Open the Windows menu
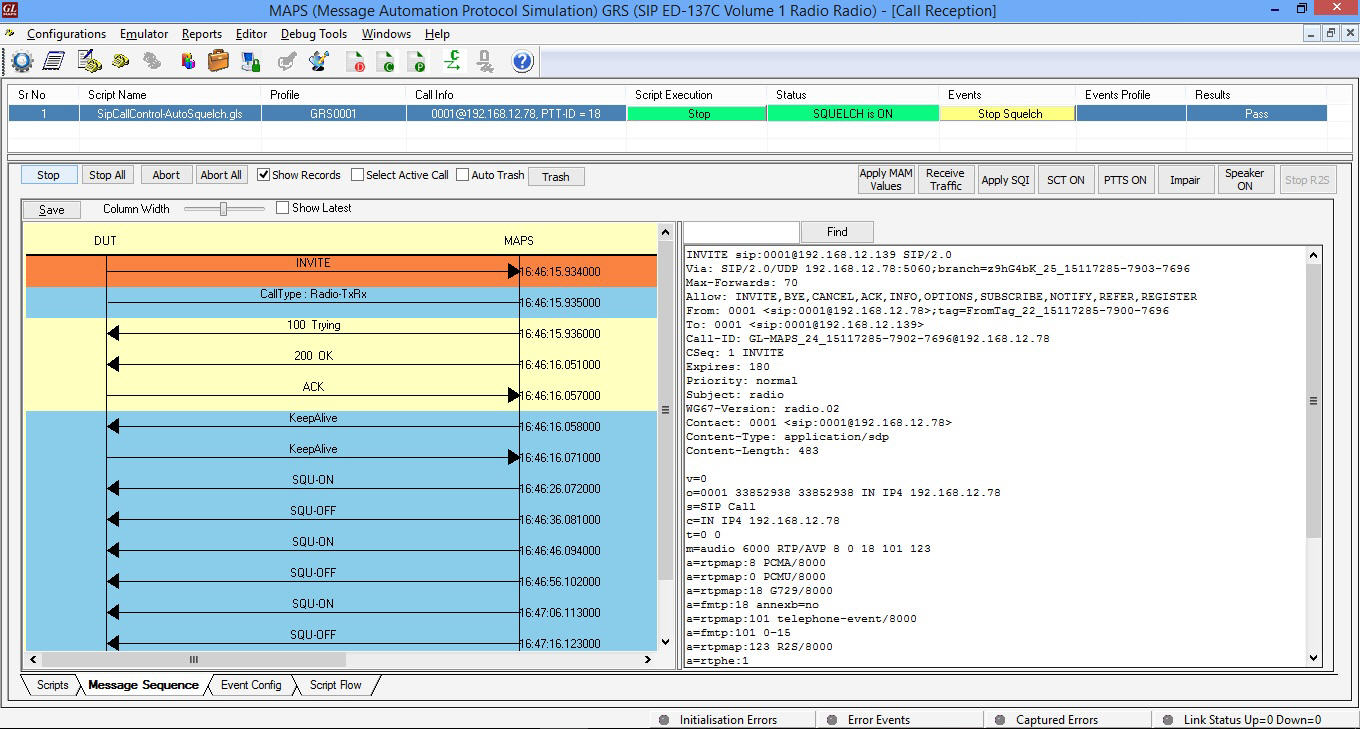Image resolution: width=1360 pixels, height=729 pixels. click(x=386, y=34)
